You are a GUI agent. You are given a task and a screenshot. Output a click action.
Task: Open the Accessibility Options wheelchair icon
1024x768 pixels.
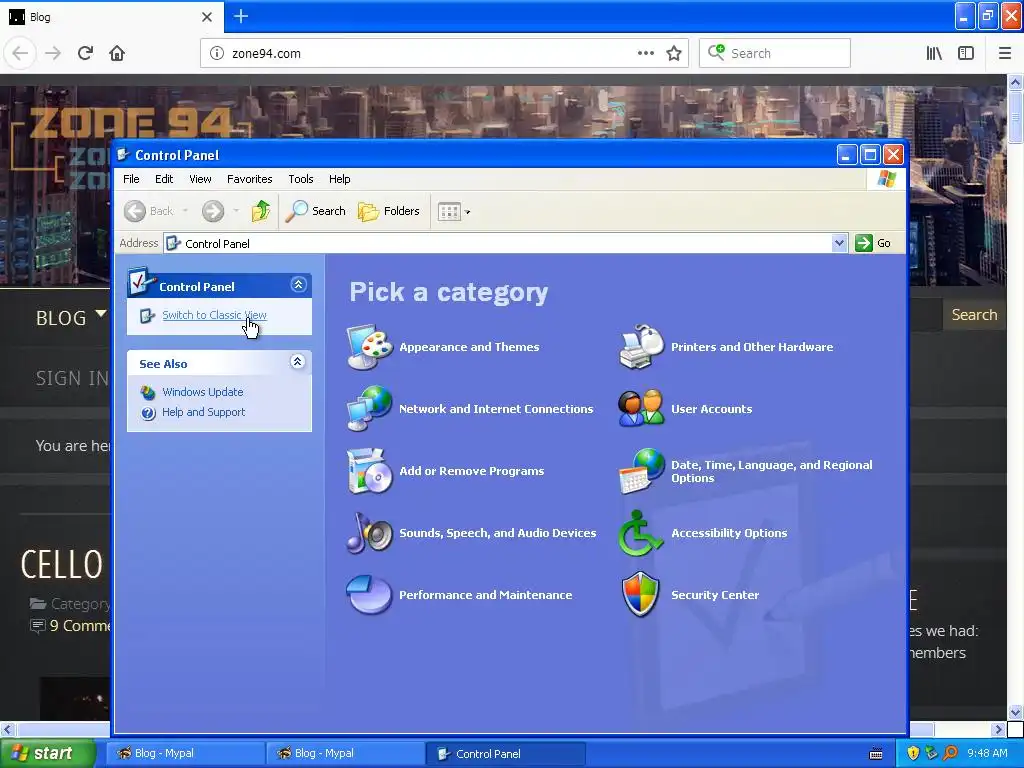(x=640, y=533)
